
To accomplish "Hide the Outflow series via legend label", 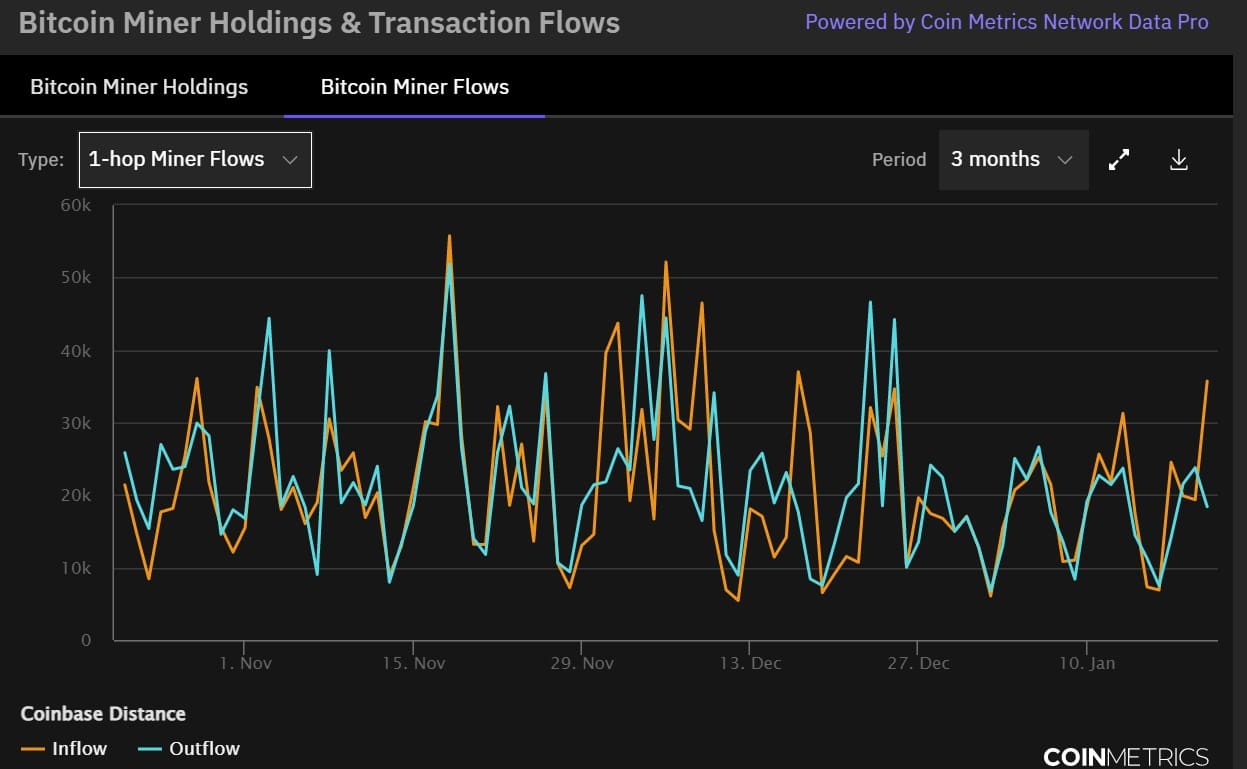I will coord(204,748).
